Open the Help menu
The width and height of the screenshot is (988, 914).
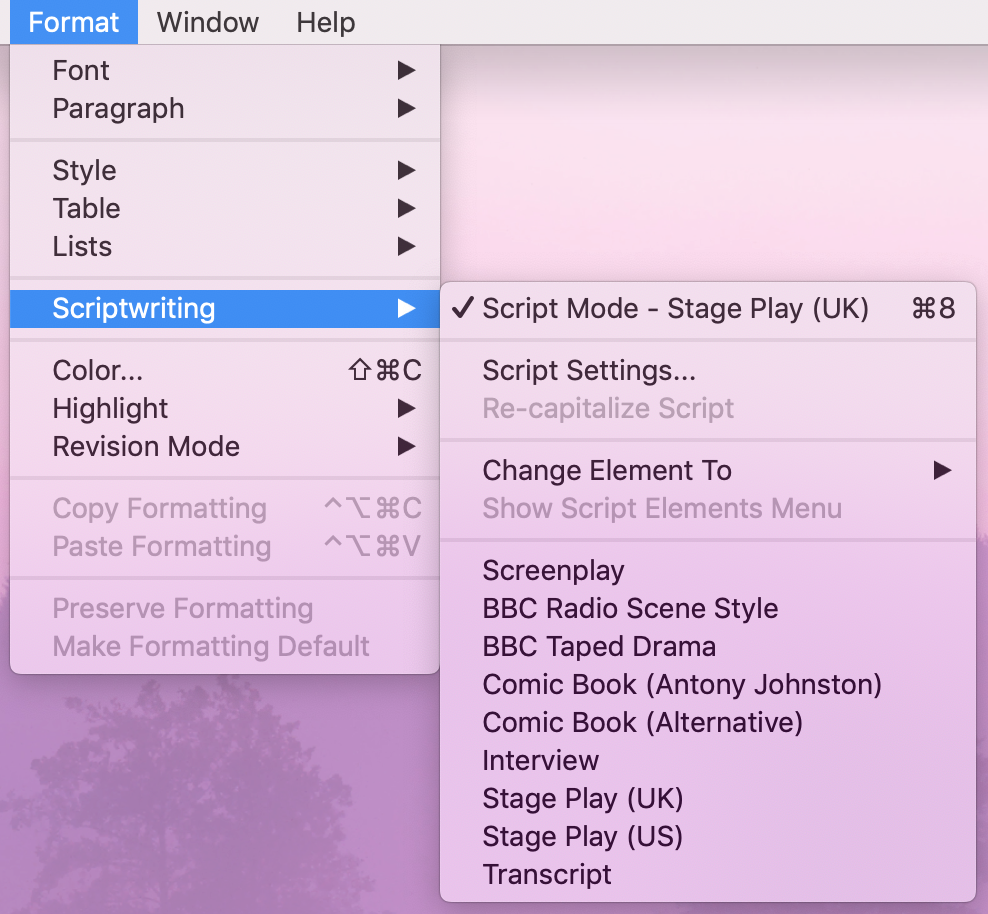[x=326, y=22]
